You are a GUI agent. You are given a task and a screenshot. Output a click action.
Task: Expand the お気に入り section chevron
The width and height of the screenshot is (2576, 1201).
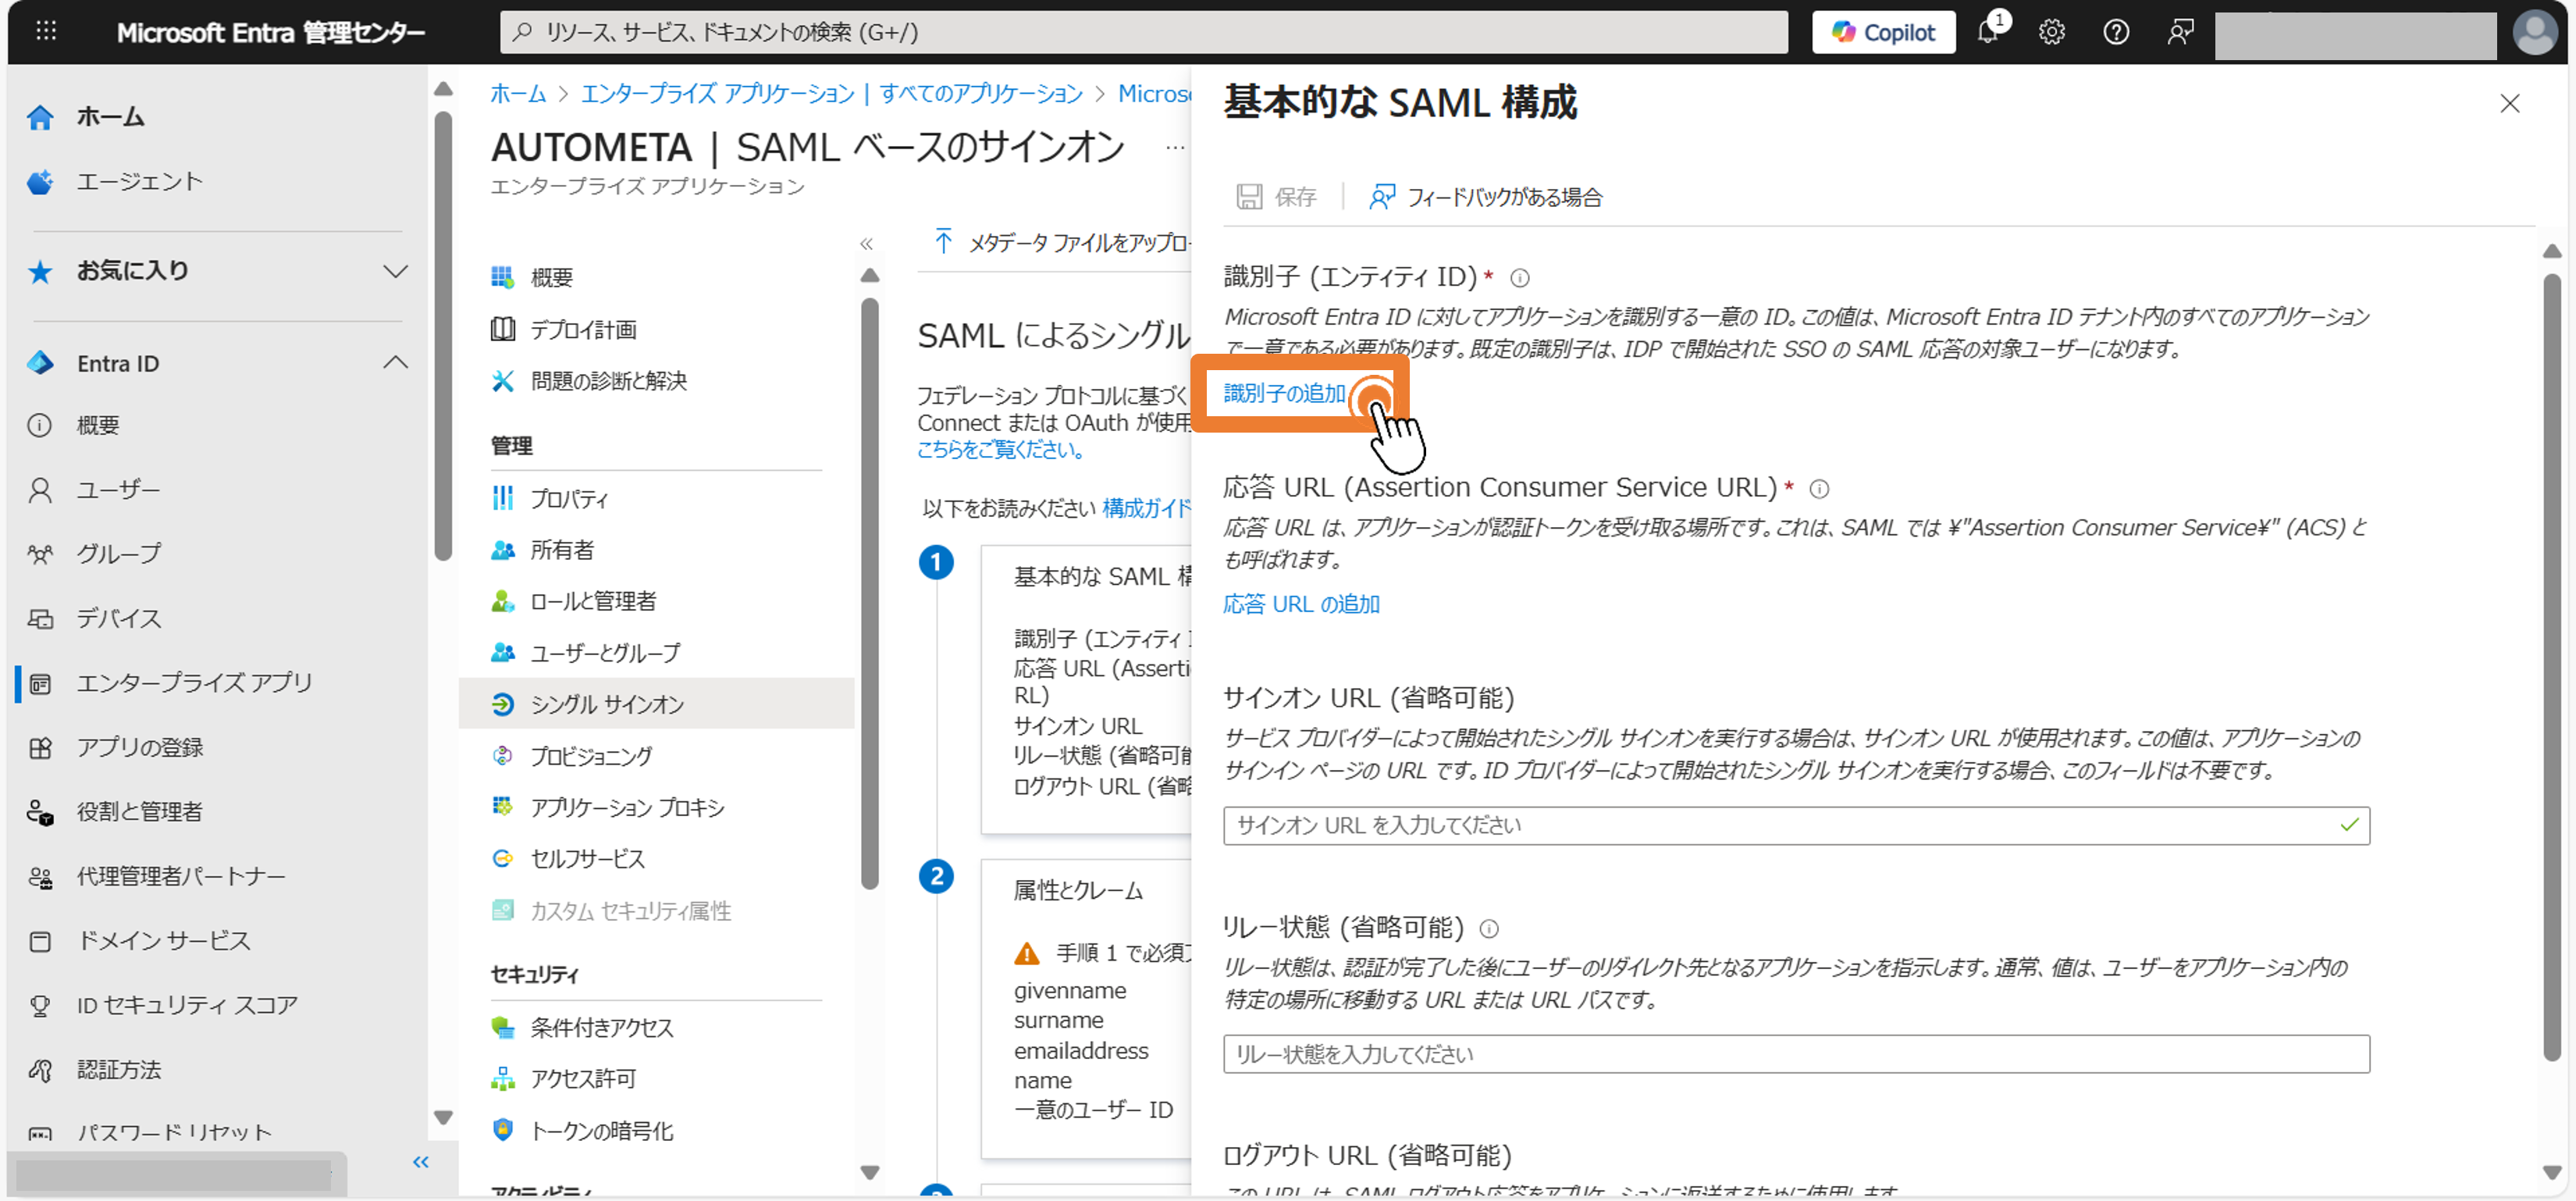[395, 271]
